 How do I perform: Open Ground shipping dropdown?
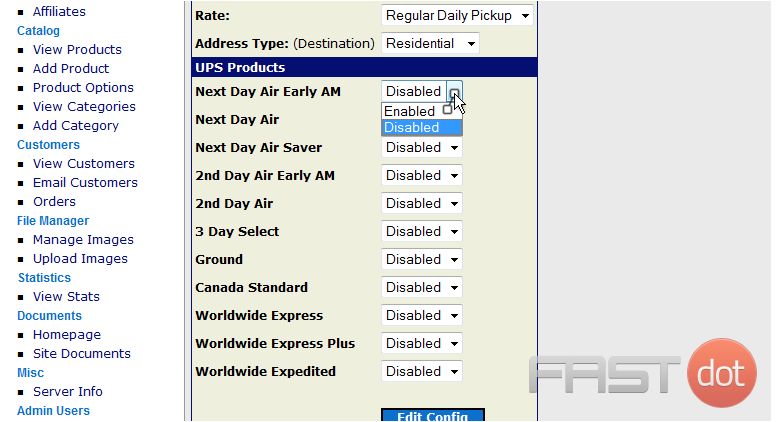point(422,259)
